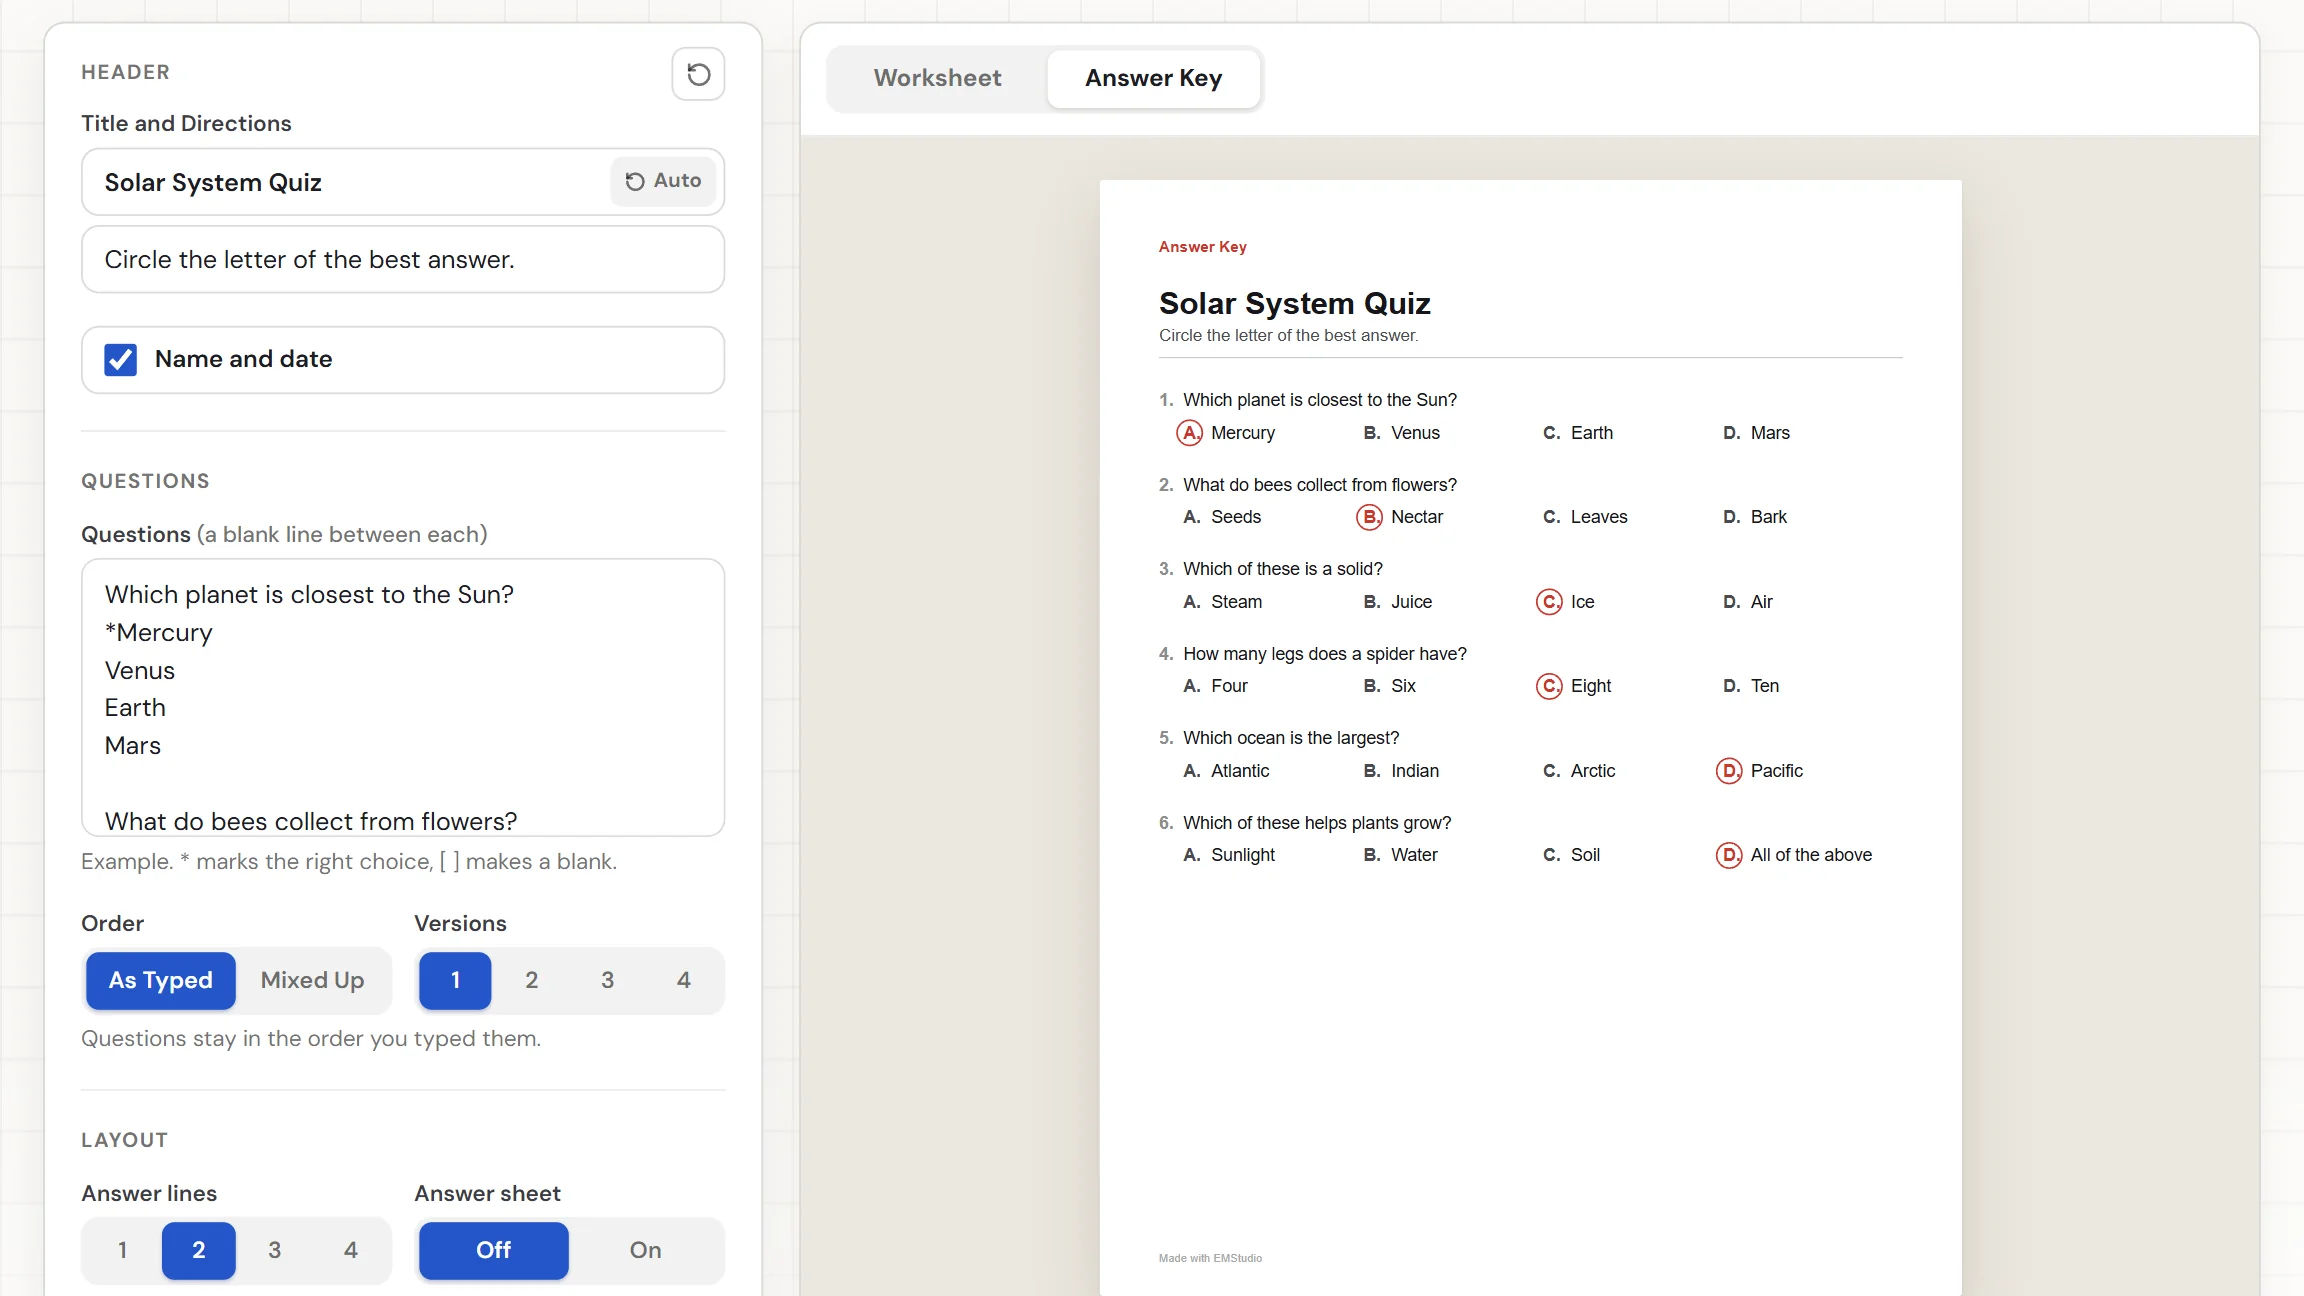
Task: Select As Typed order
Action: coord(161,980)
